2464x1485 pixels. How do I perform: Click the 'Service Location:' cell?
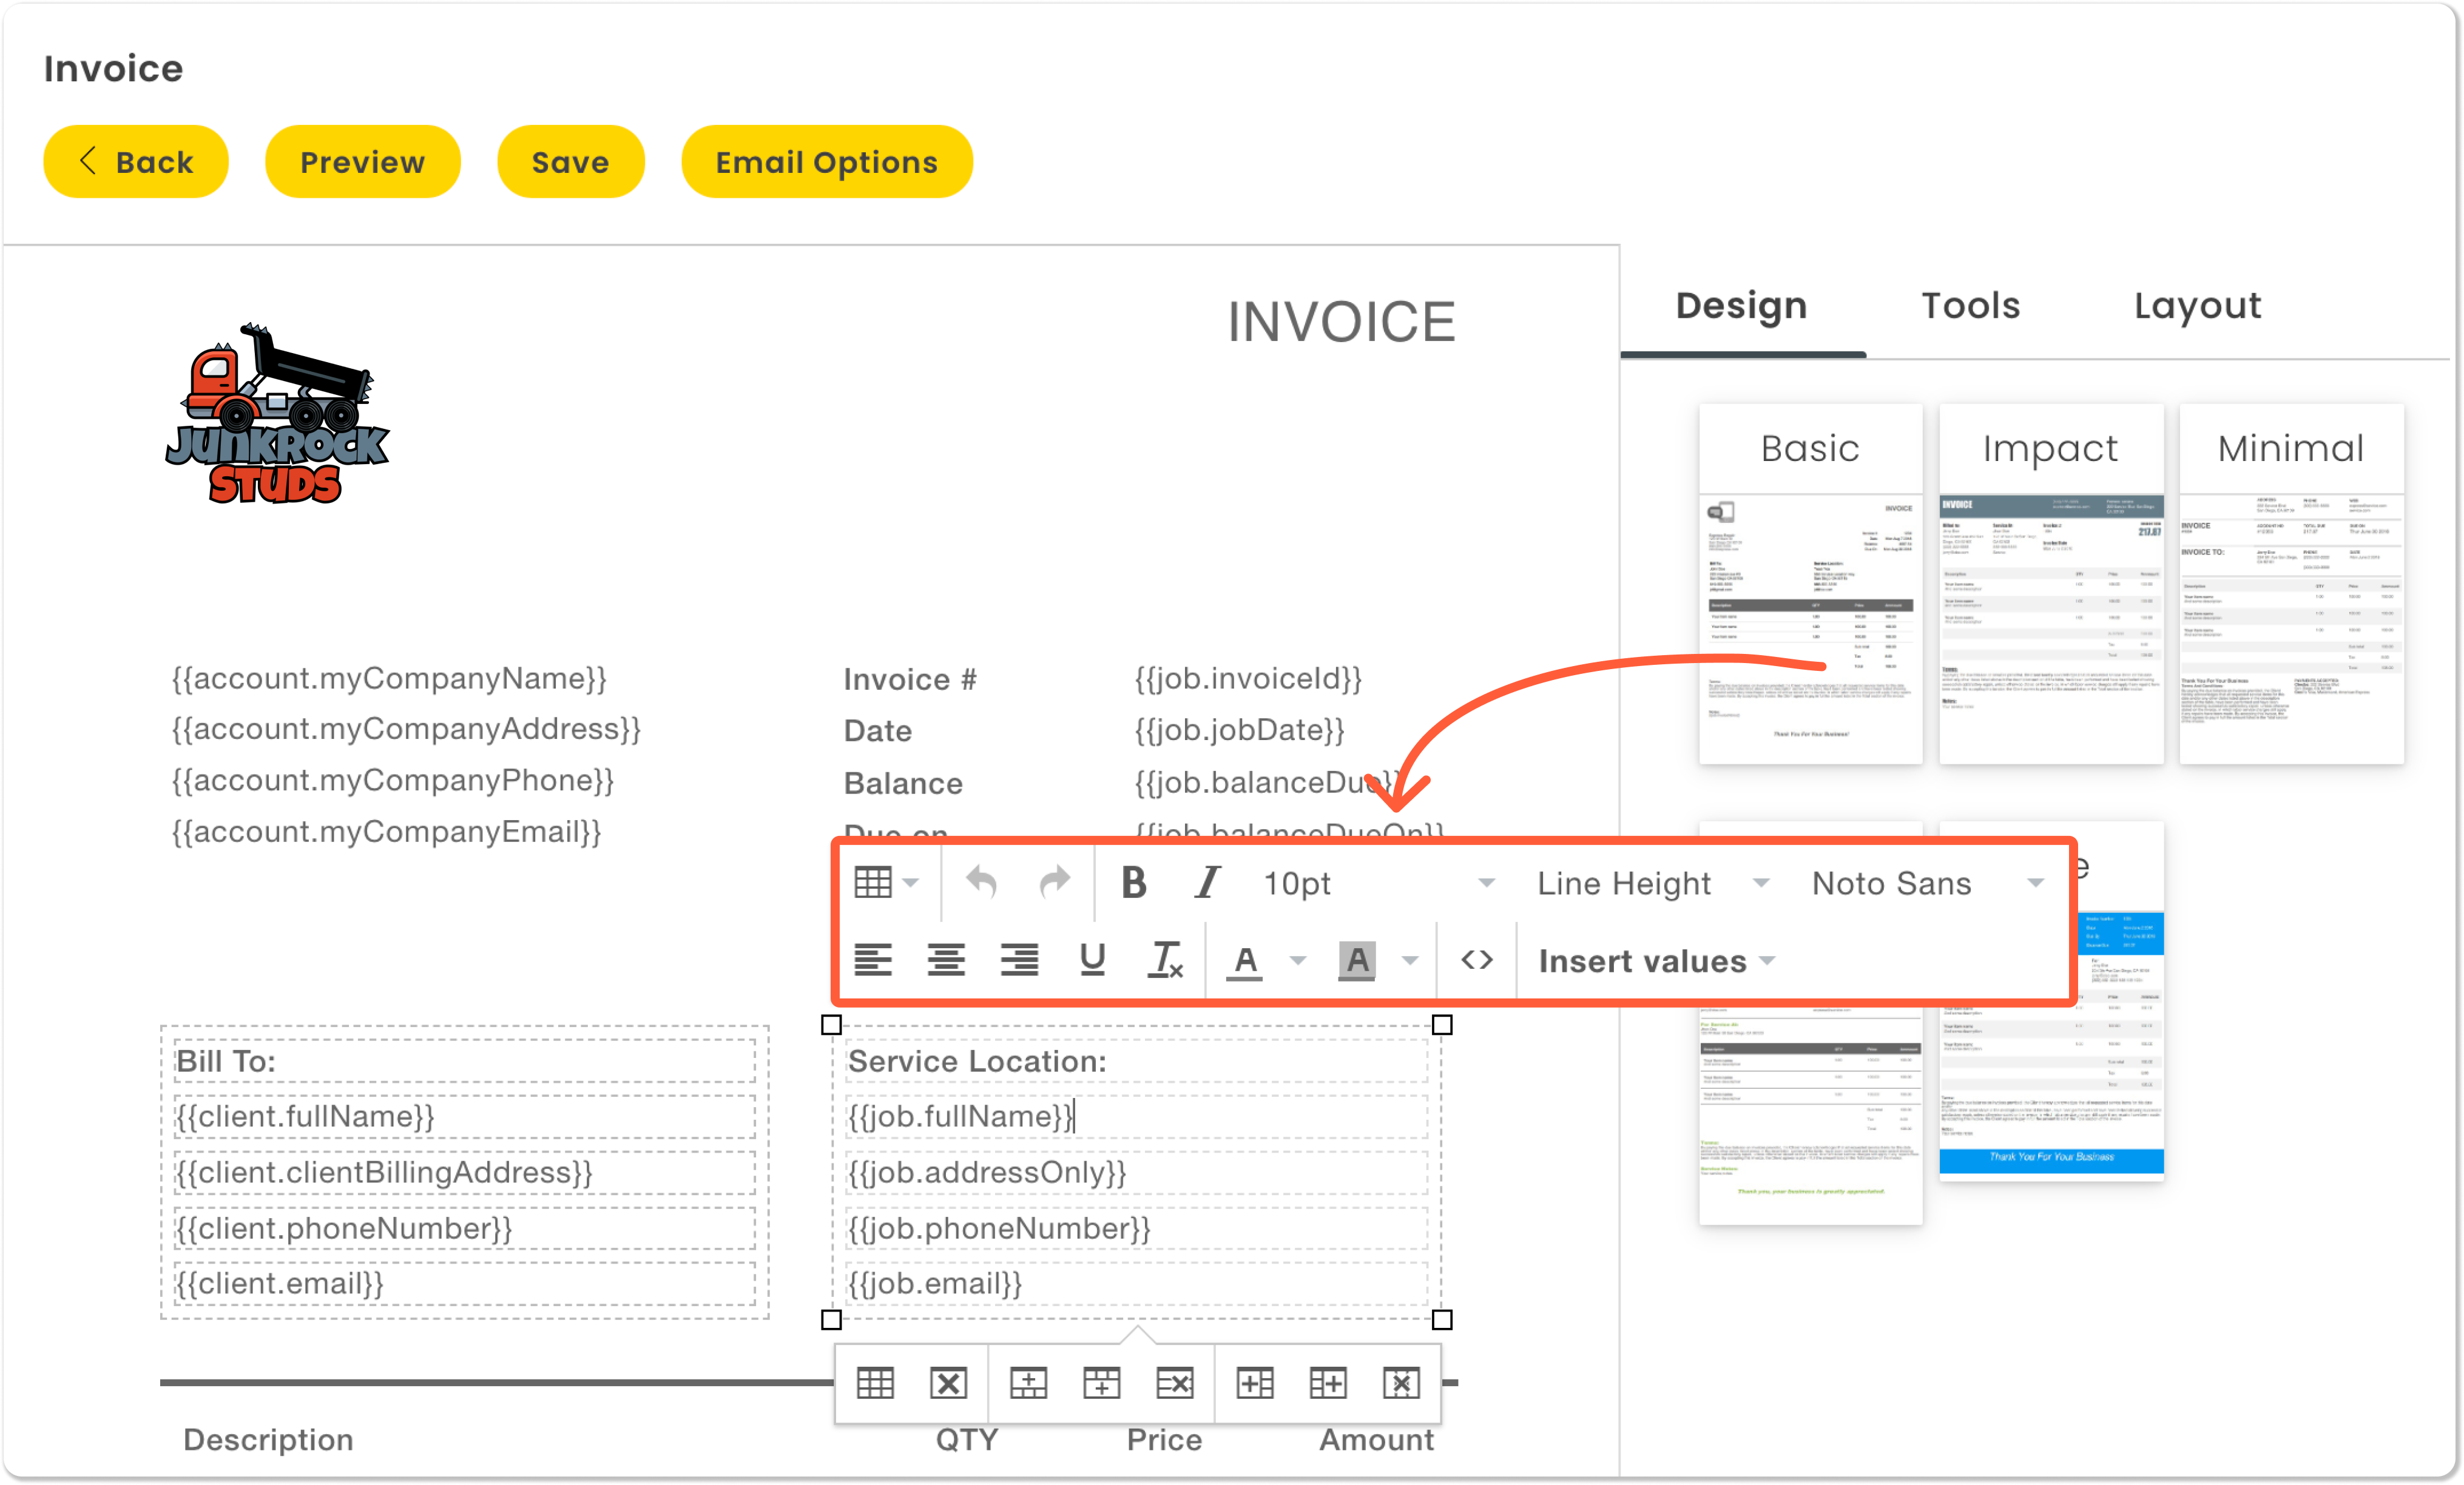[1136, 1061]
